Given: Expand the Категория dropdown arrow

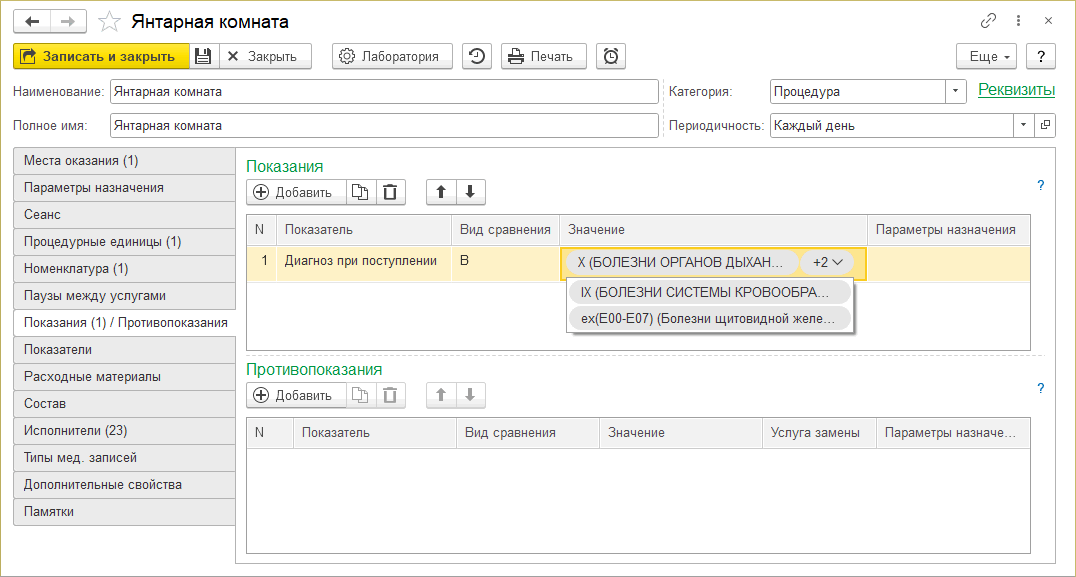Looking at the screenshot, I should pos(956,91).
